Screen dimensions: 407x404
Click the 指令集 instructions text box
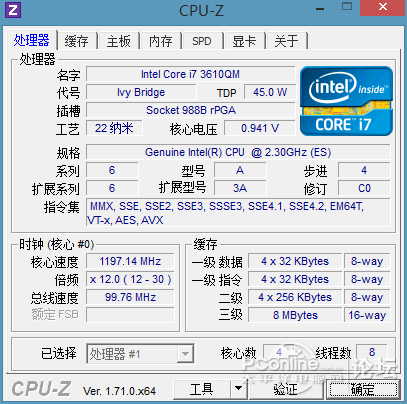[x=238, y=213]
